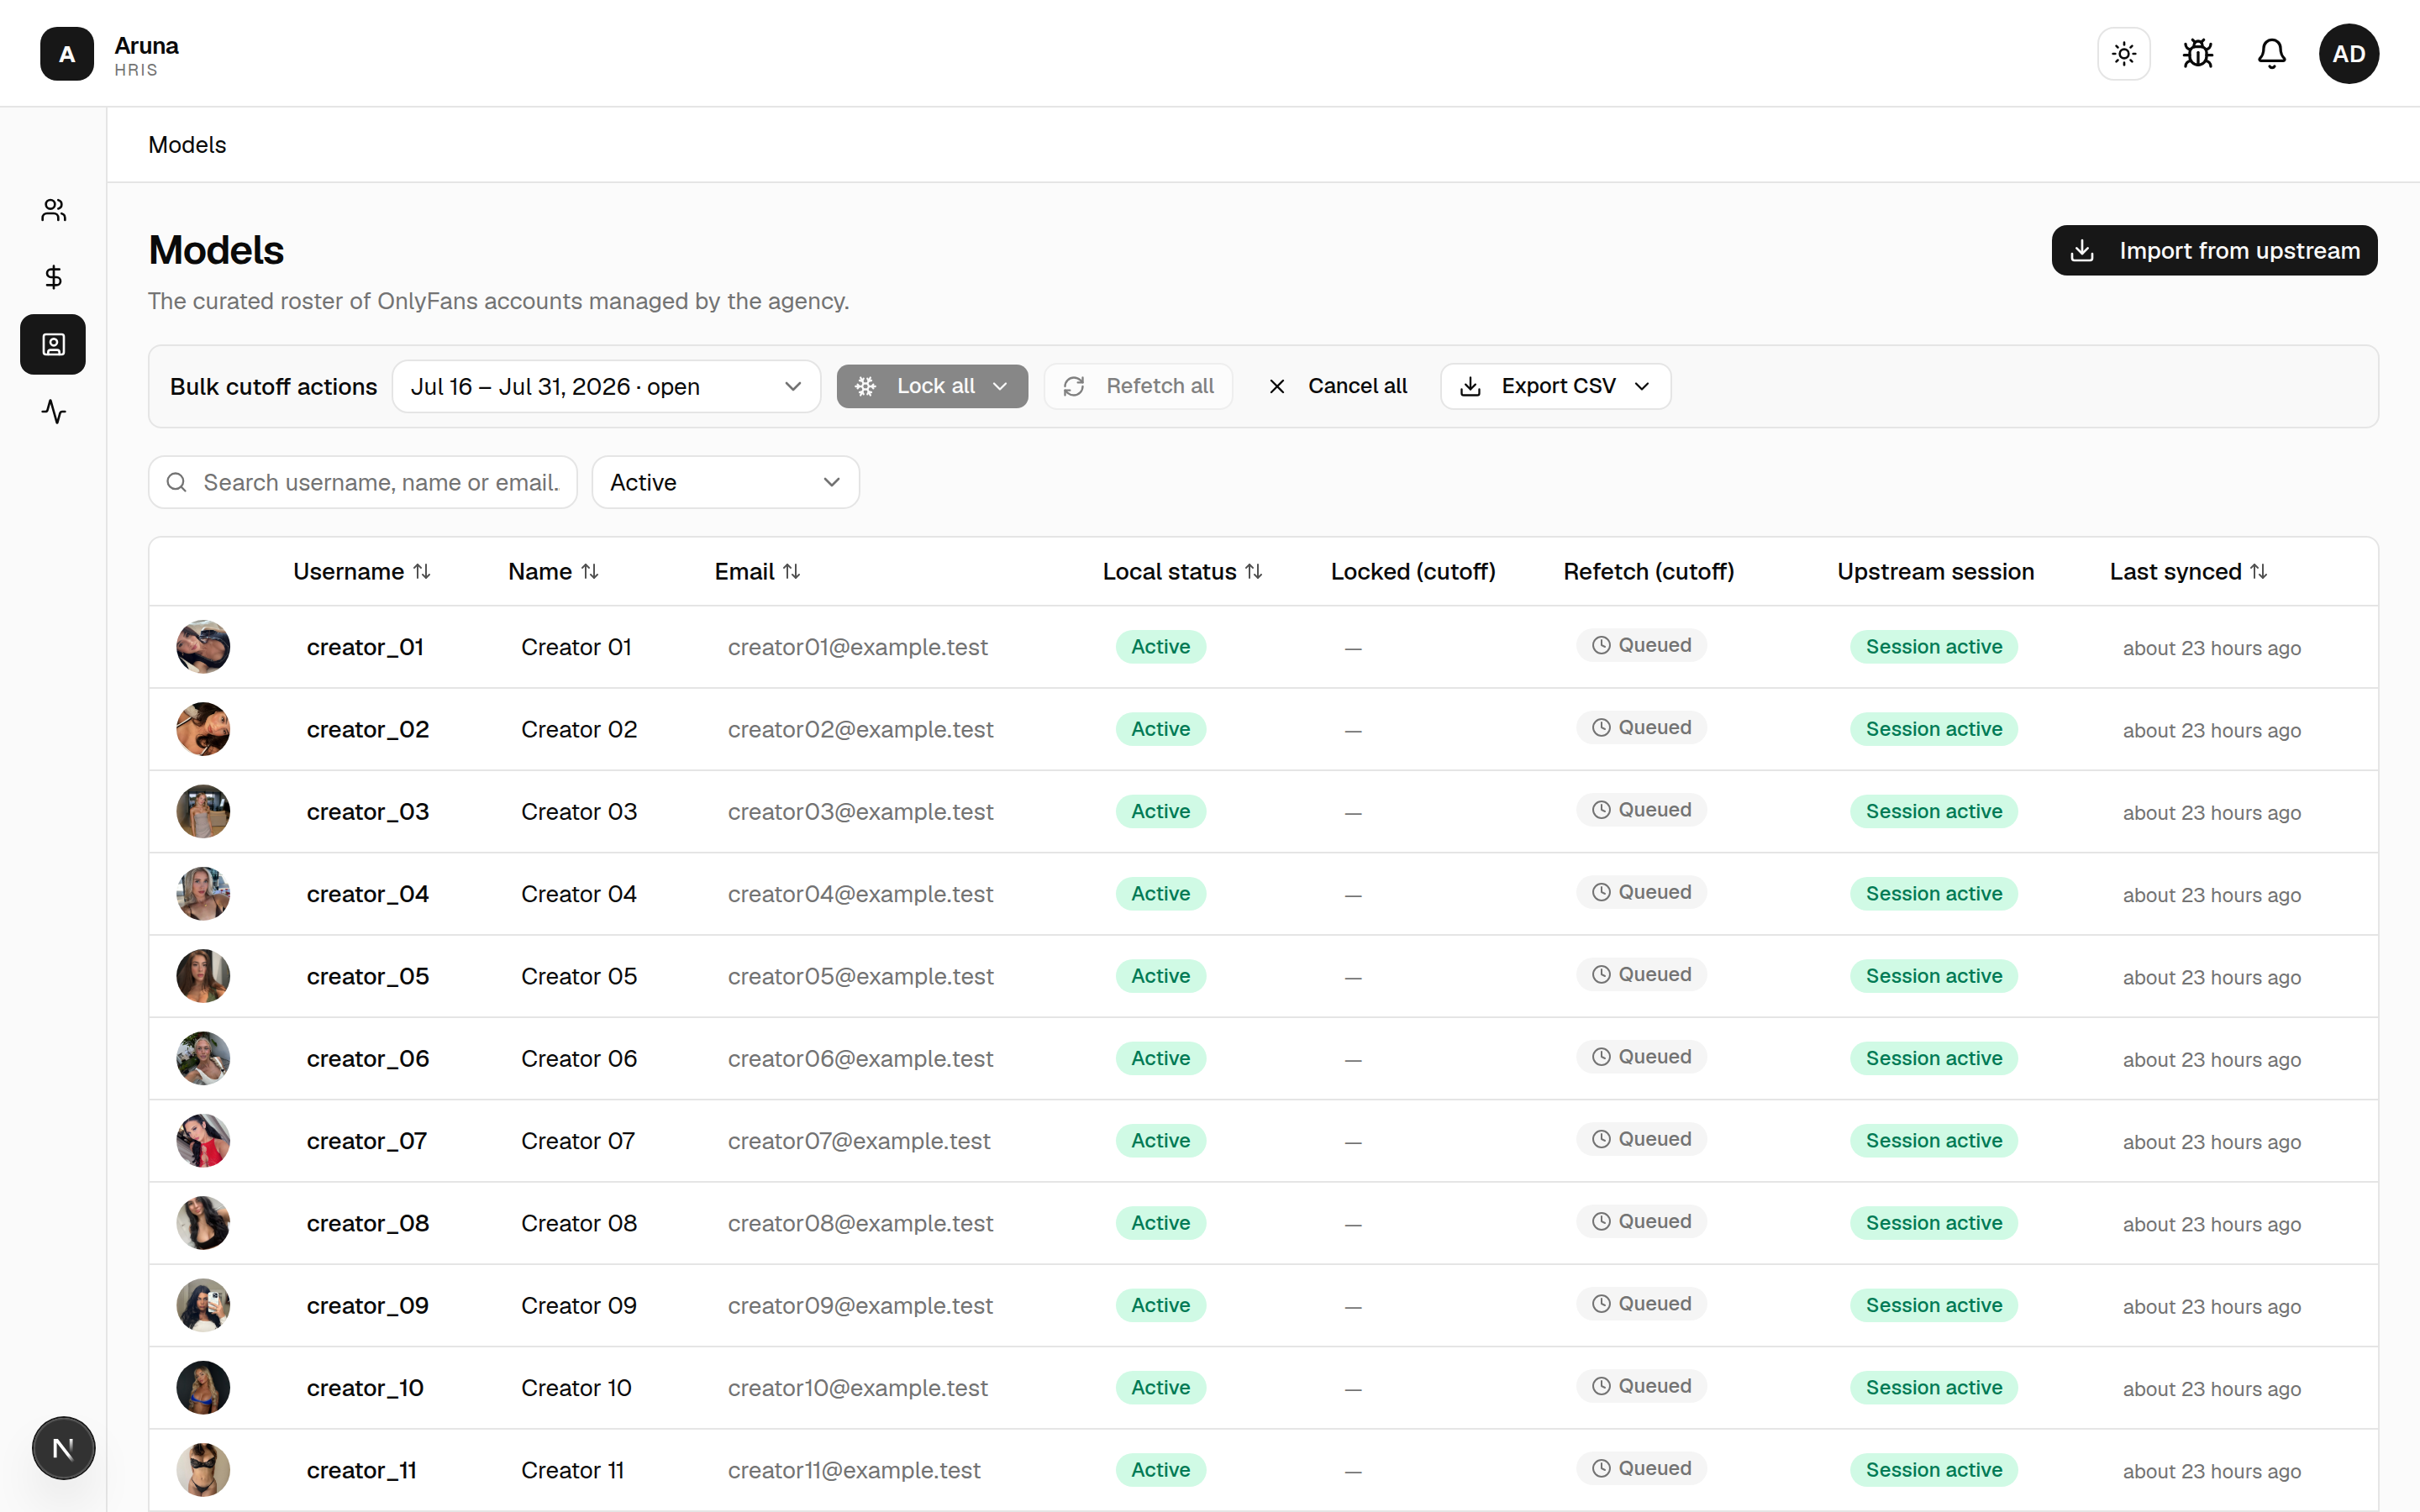Select the Models sidebar icon
Viewport: 2420px width, 1512px height.
(x=53, y=344)
